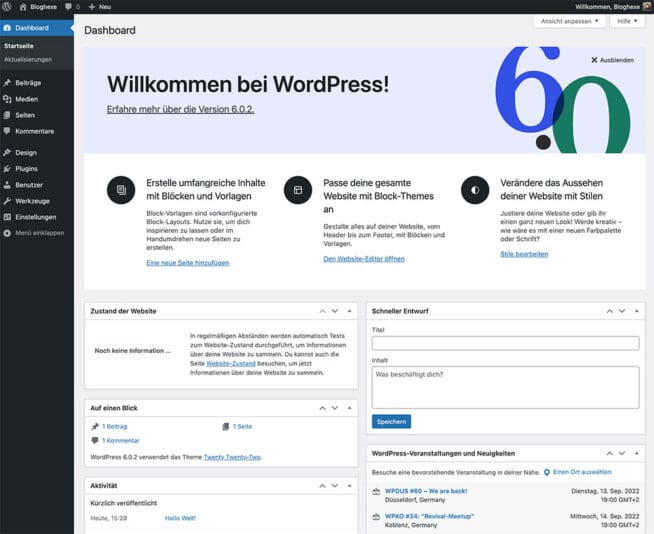Collapse the Zustand der Website panel

coord(350,311)
